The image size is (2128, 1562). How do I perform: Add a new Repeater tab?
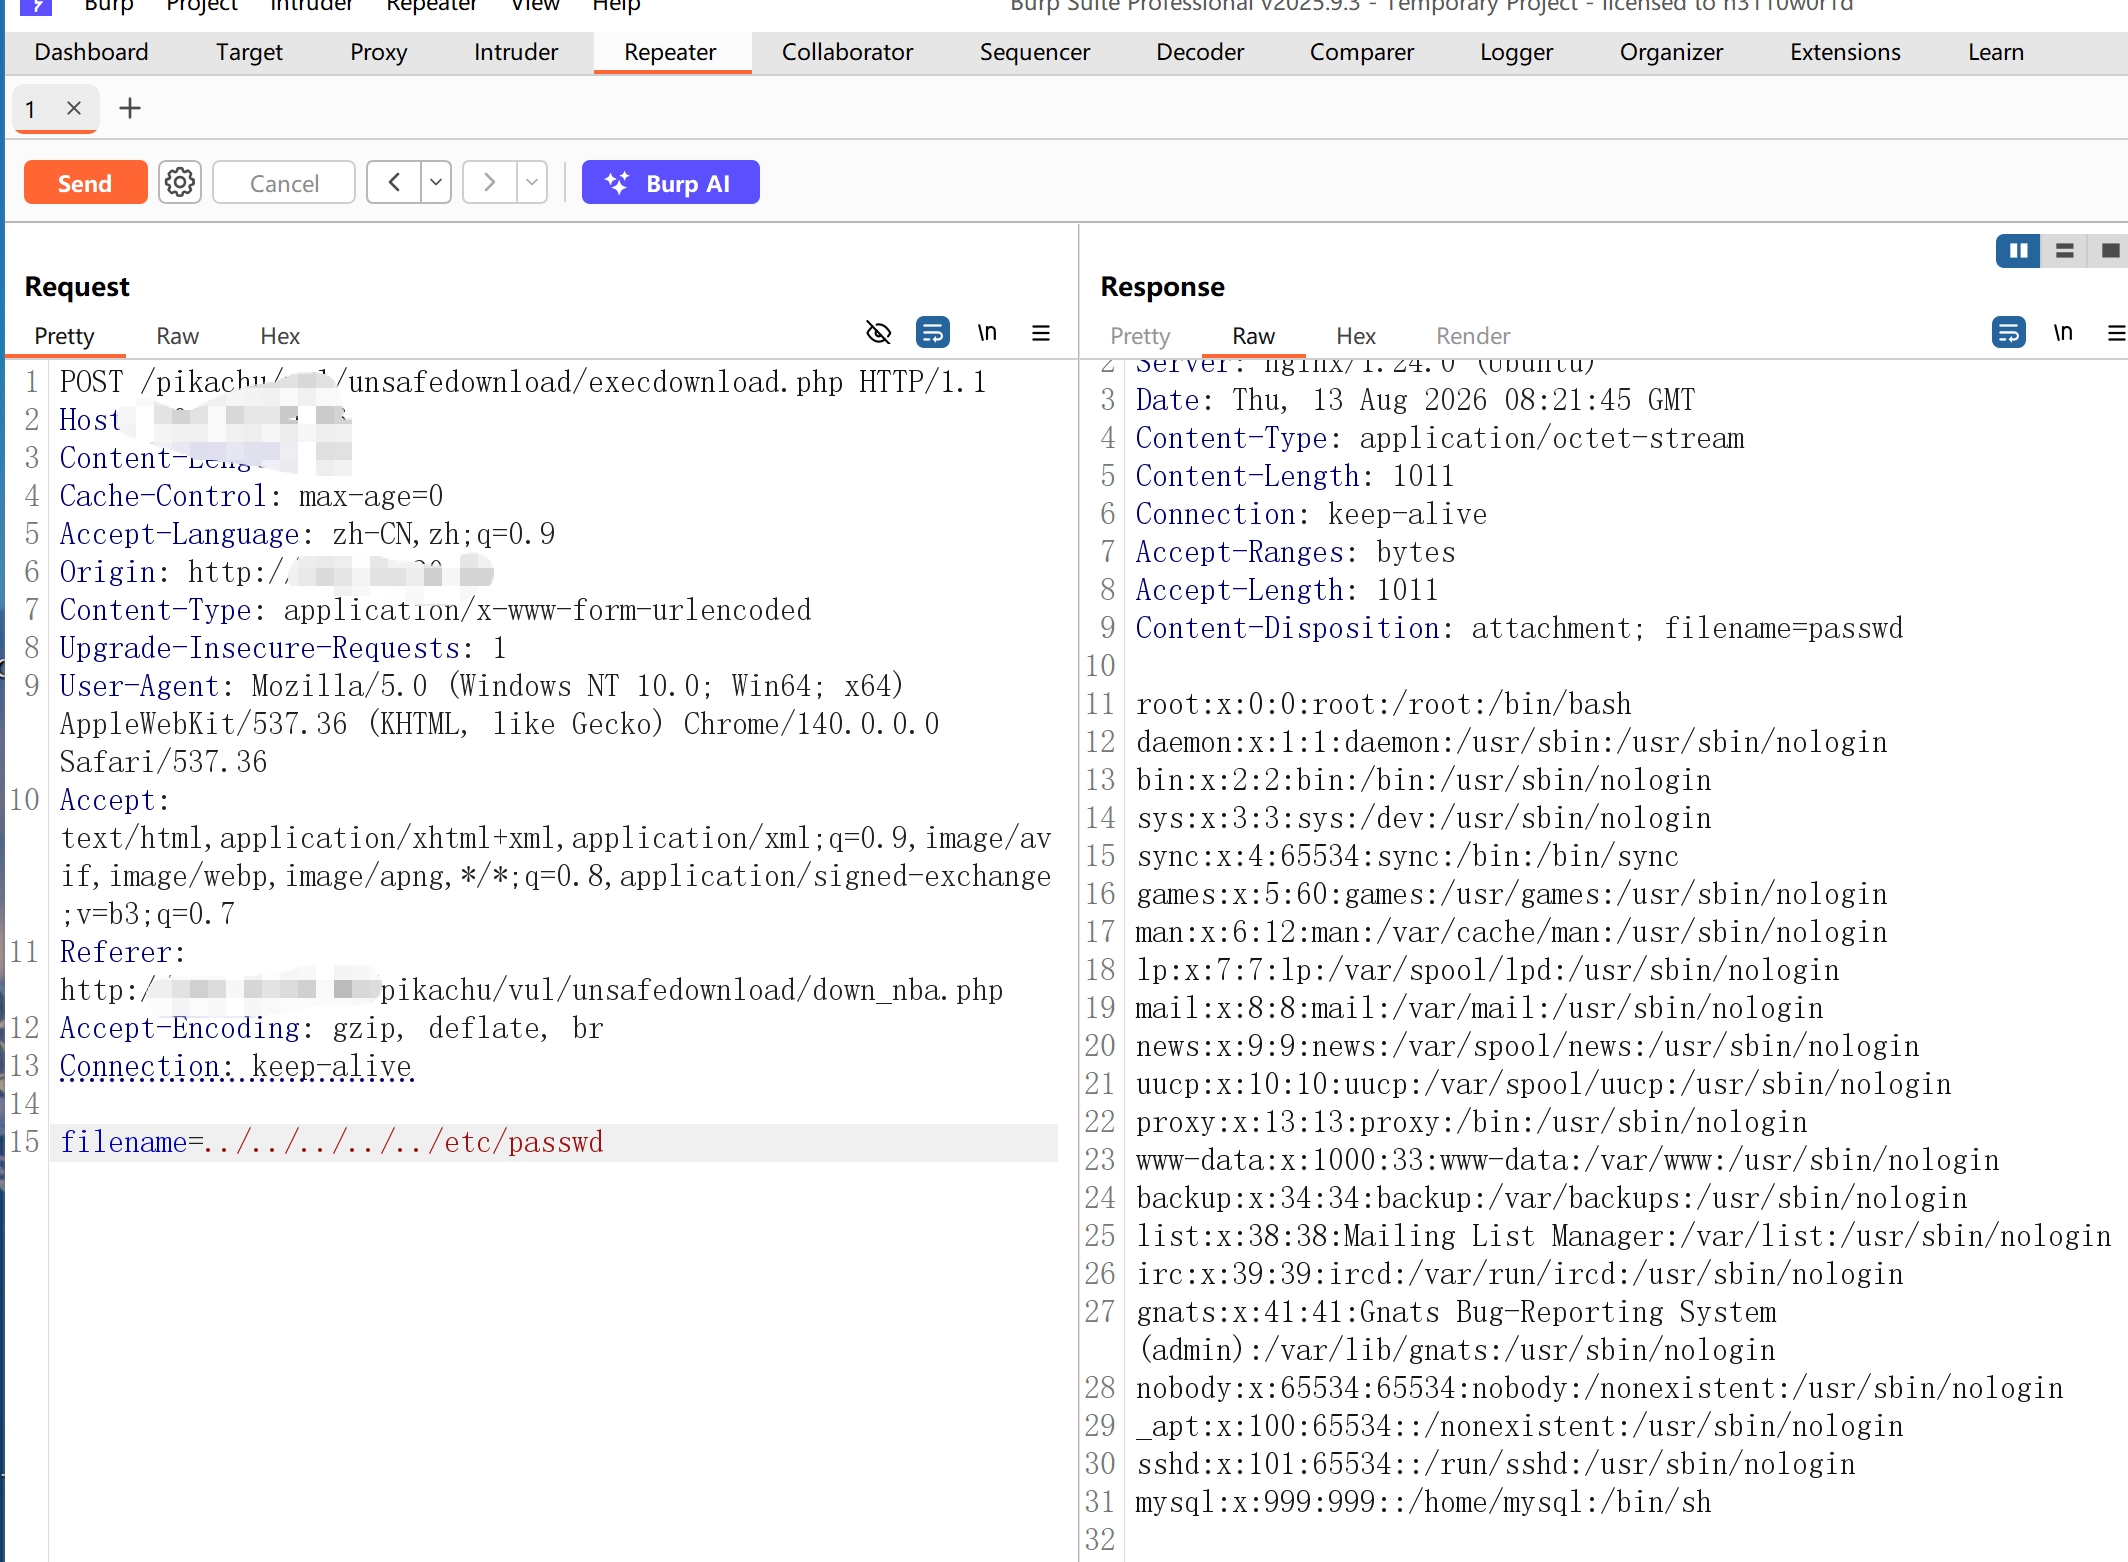[x=130, y=108]
